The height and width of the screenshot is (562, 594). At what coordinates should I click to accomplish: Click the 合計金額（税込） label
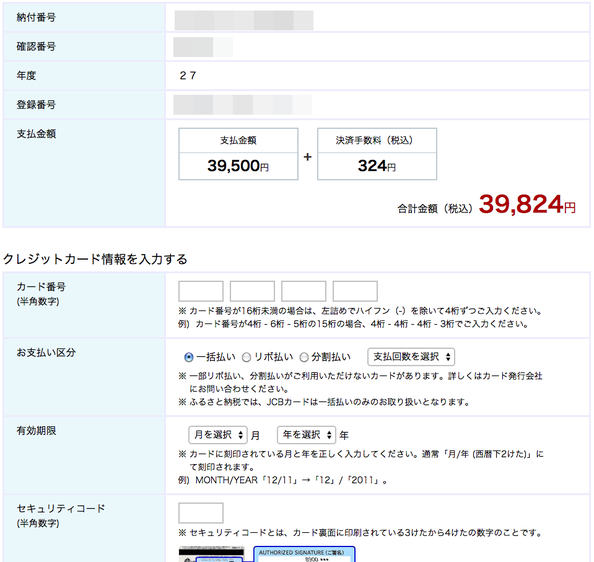point(435,209)
